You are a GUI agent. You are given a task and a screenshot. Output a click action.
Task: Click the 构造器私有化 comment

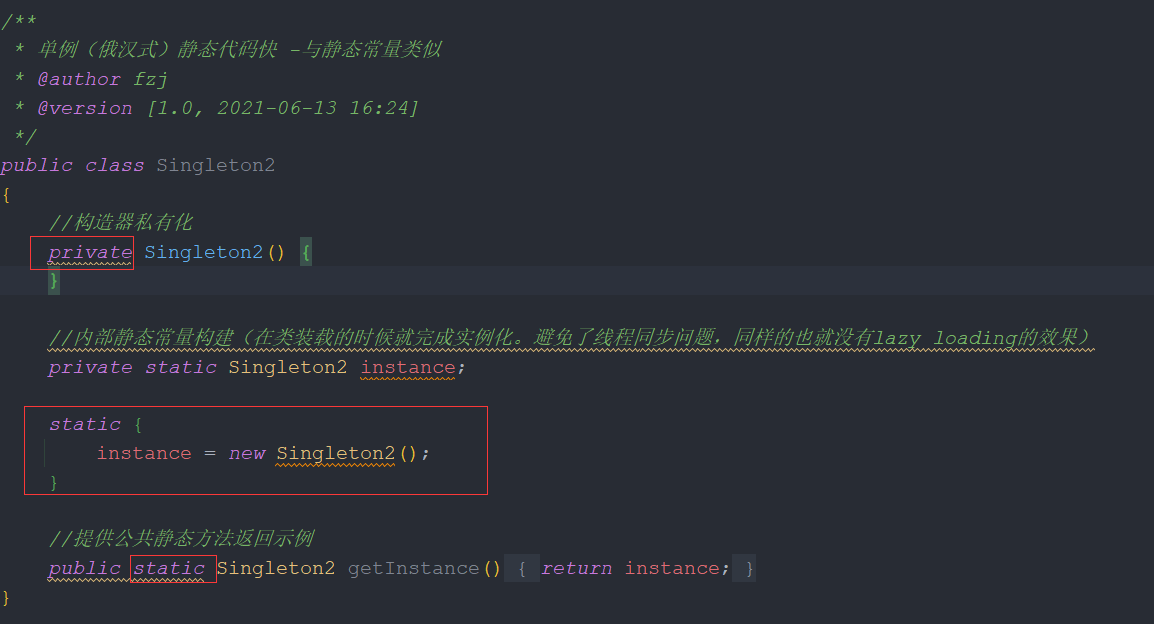pos(121,222)
